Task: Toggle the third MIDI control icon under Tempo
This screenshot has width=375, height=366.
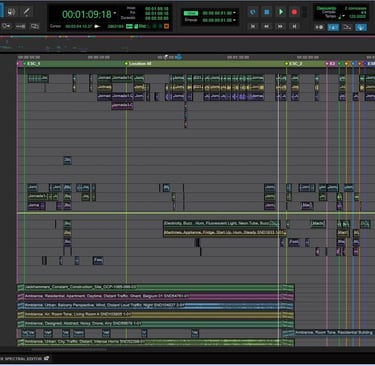Action: pos(347,27)
